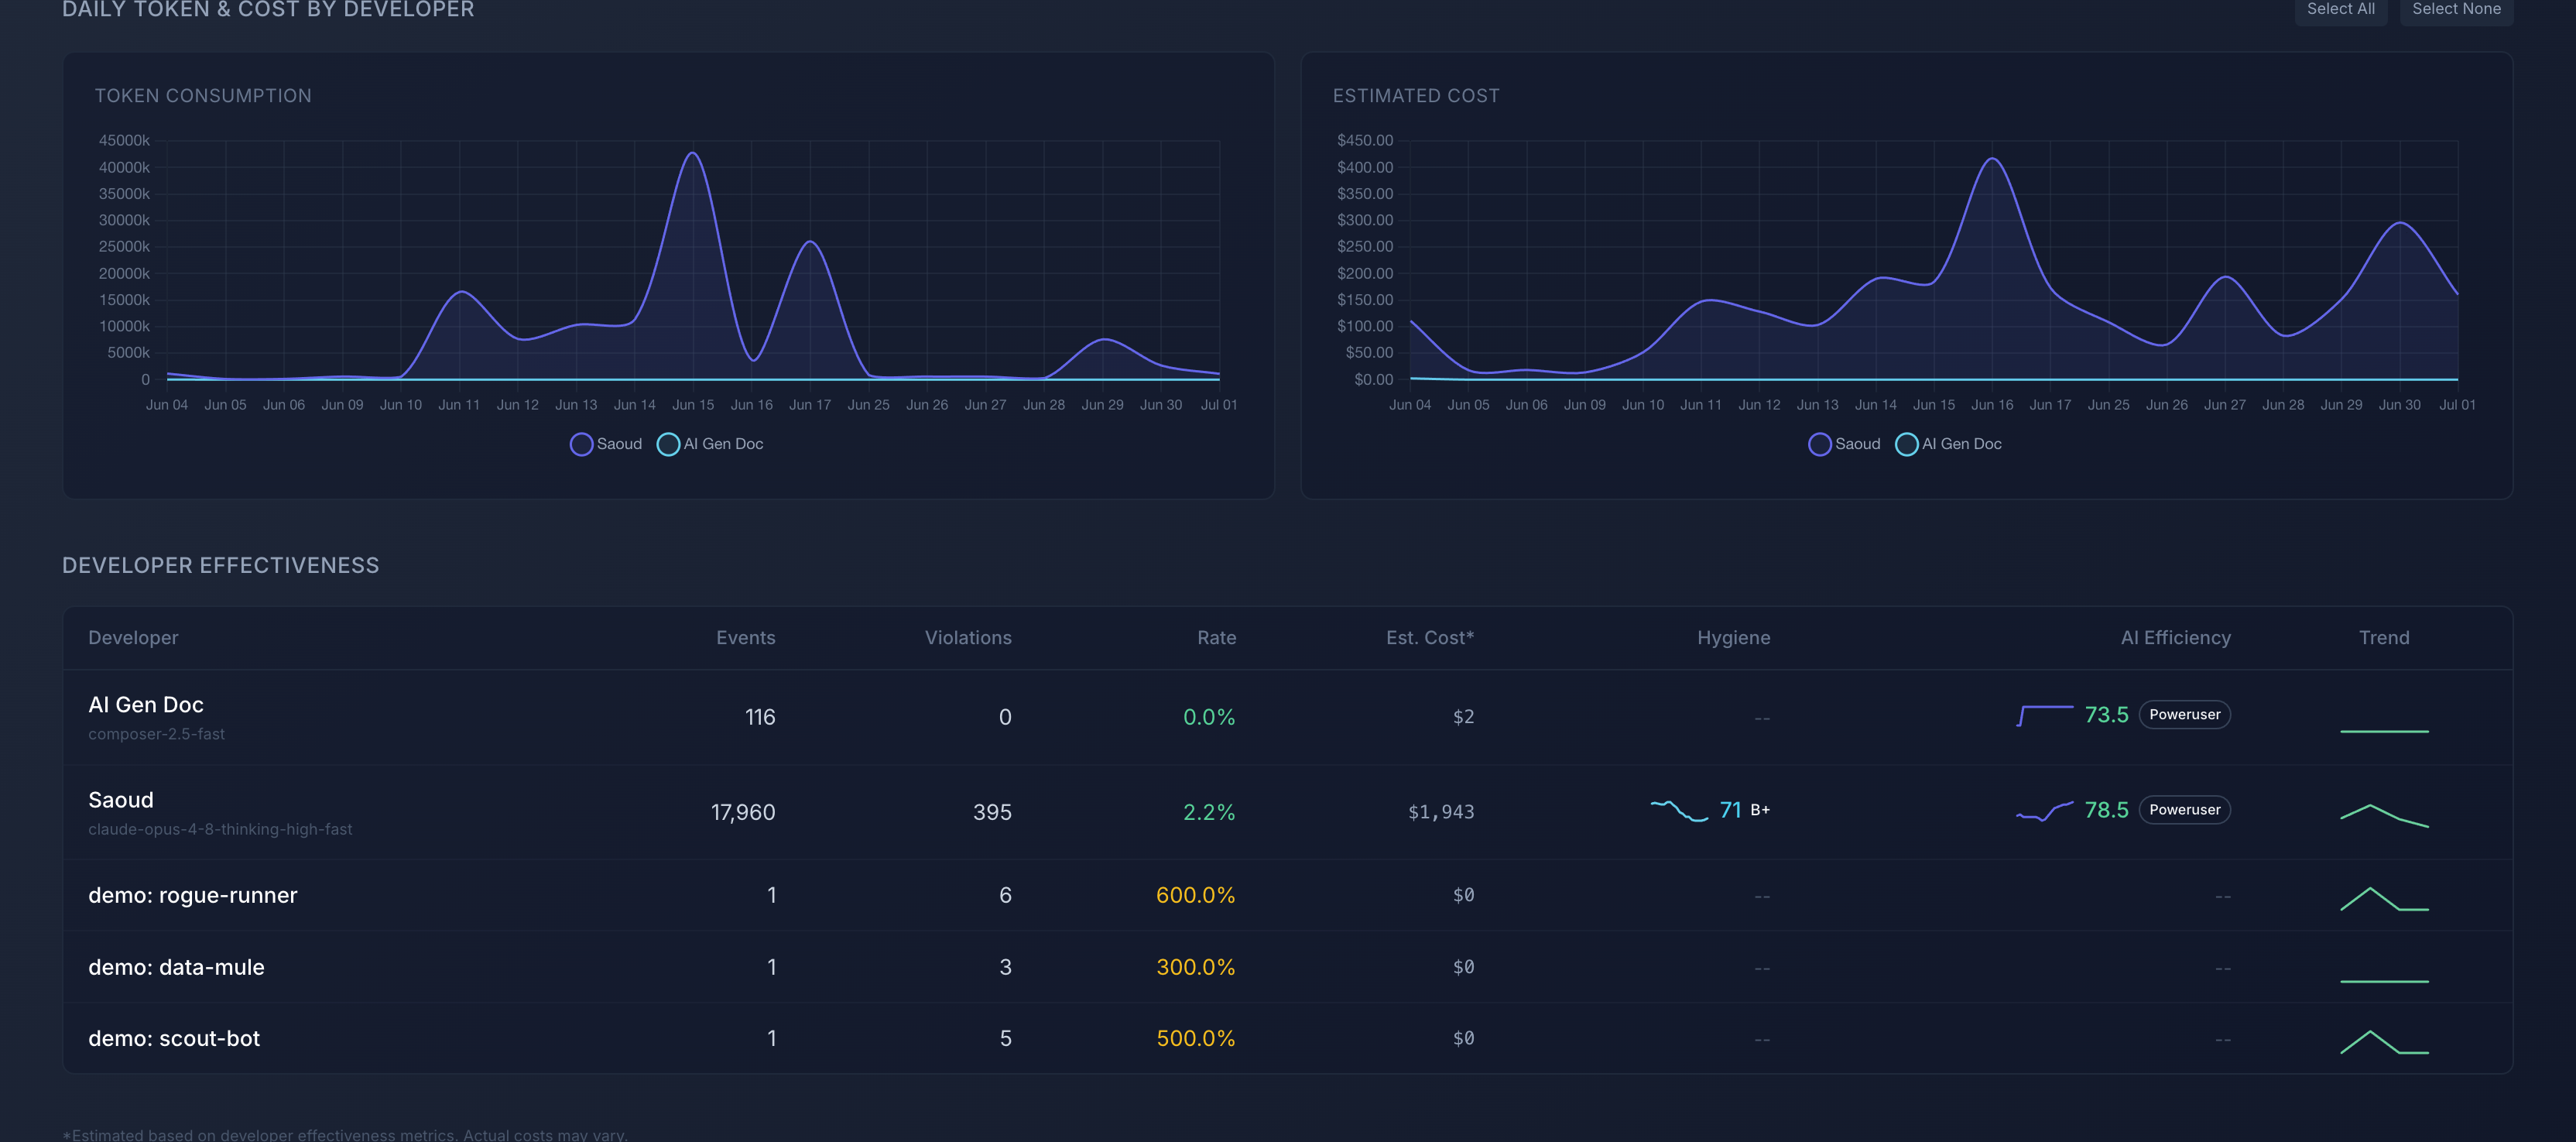Select the demo: data-mule row
Viewport: 2576px width, 1142px height.
1288,967
